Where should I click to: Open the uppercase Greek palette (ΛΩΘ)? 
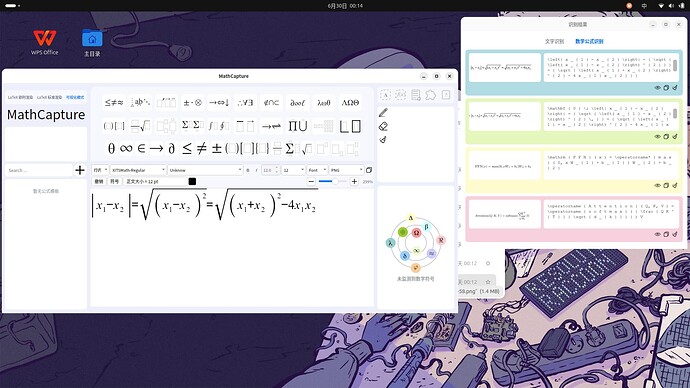pos(350,102)
